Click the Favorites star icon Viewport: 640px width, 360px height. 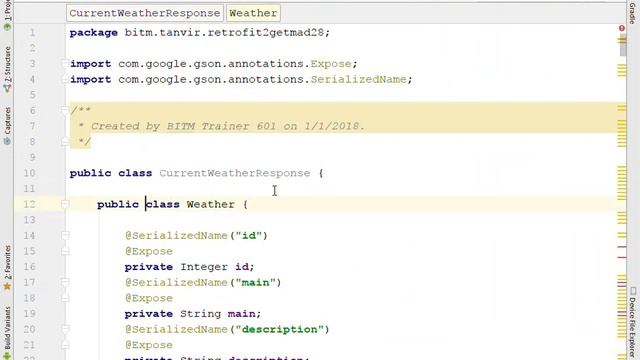tap(7, 286)
